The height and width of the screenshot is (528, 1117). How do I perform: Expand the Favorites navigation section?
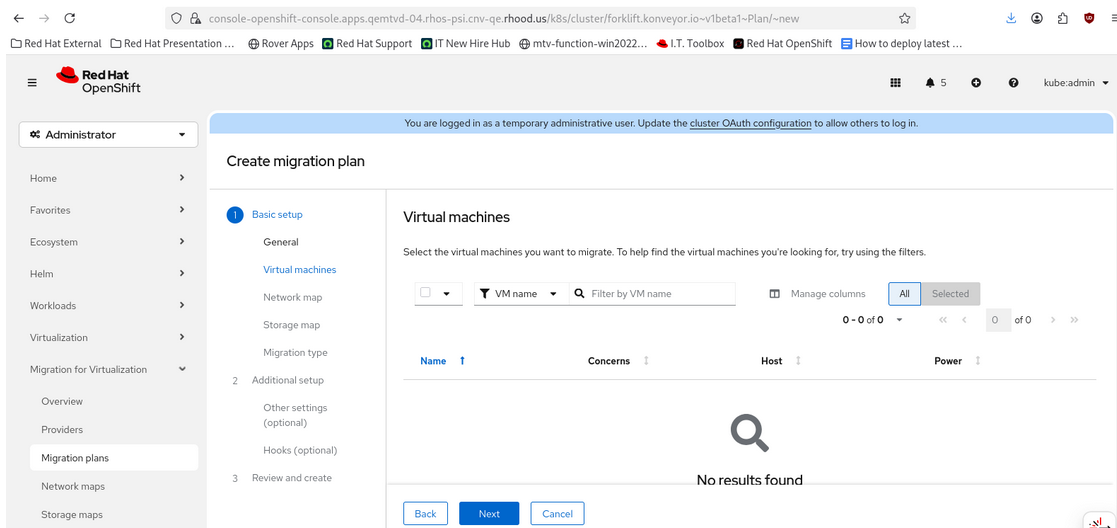tap(108, 210)
